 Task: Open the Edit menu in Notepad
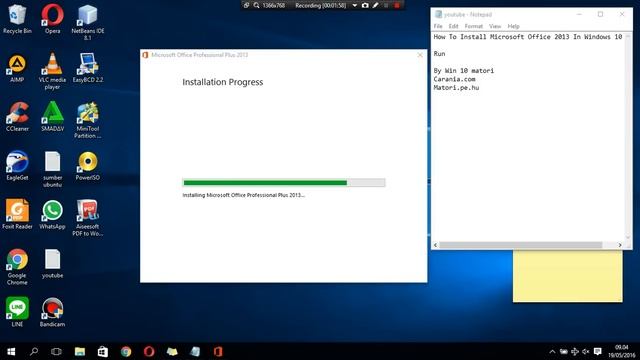[x=453, y=26]
